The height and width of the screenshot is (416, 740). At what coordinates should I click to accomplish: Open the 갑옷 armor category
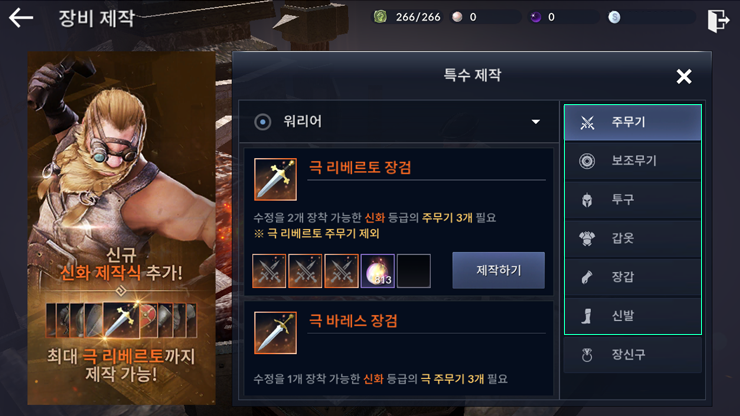coord(632,238)
